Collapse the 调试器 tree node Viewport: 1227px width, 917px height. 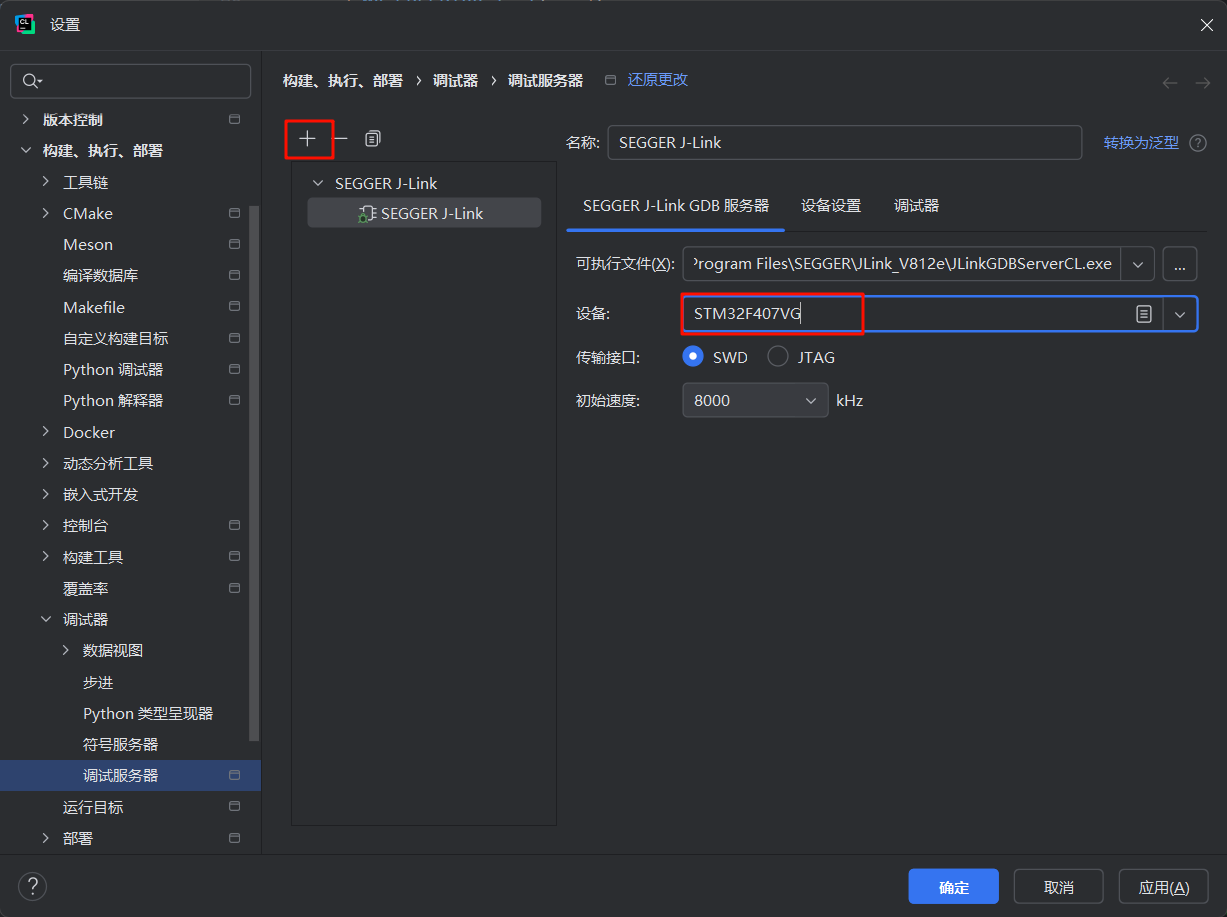tap(46, 619)
